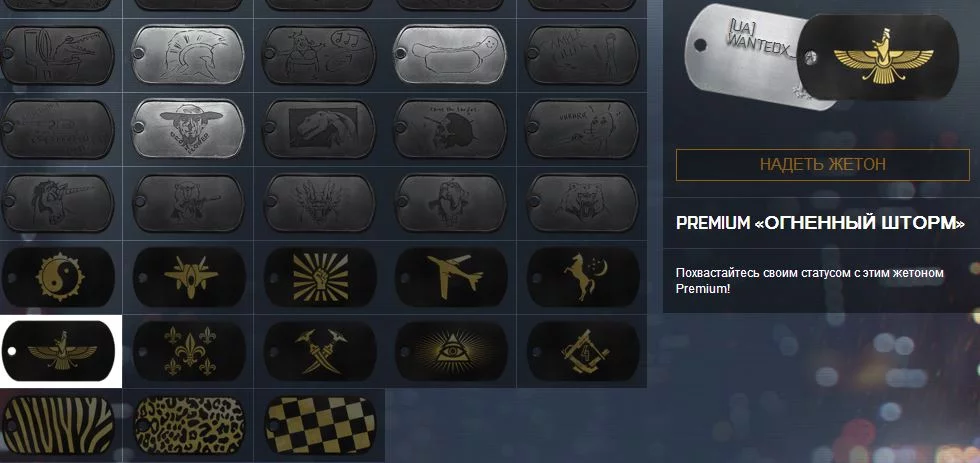Choose the gold checkered pattern tag
Image resolution: width=980 pixels, height=463 pixels.
pyautogui.click(x=320, y=426)
